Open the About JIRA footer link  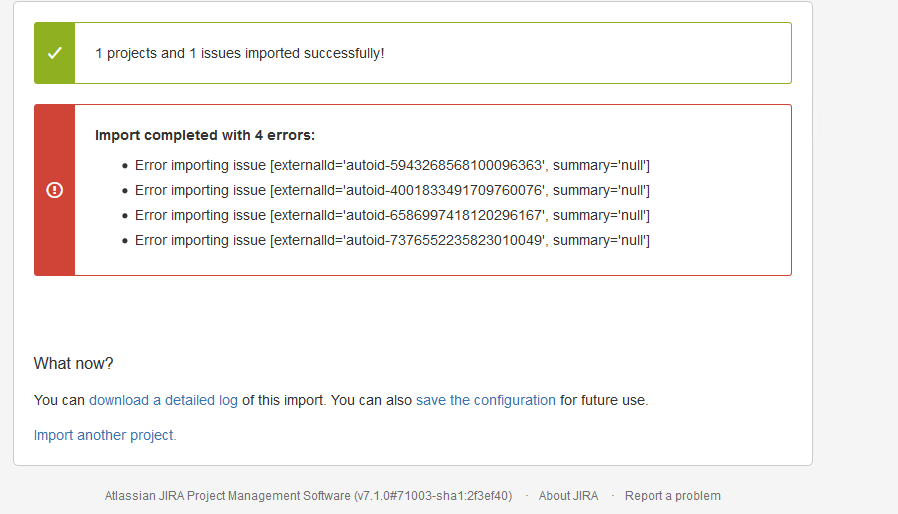pos(568,496)
